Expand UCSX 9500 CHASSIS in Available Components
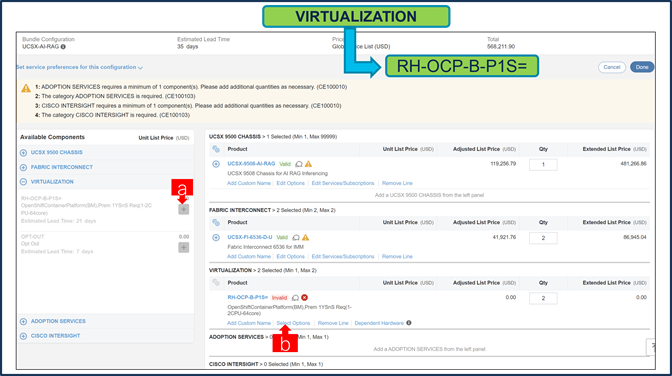 point(23,153)
